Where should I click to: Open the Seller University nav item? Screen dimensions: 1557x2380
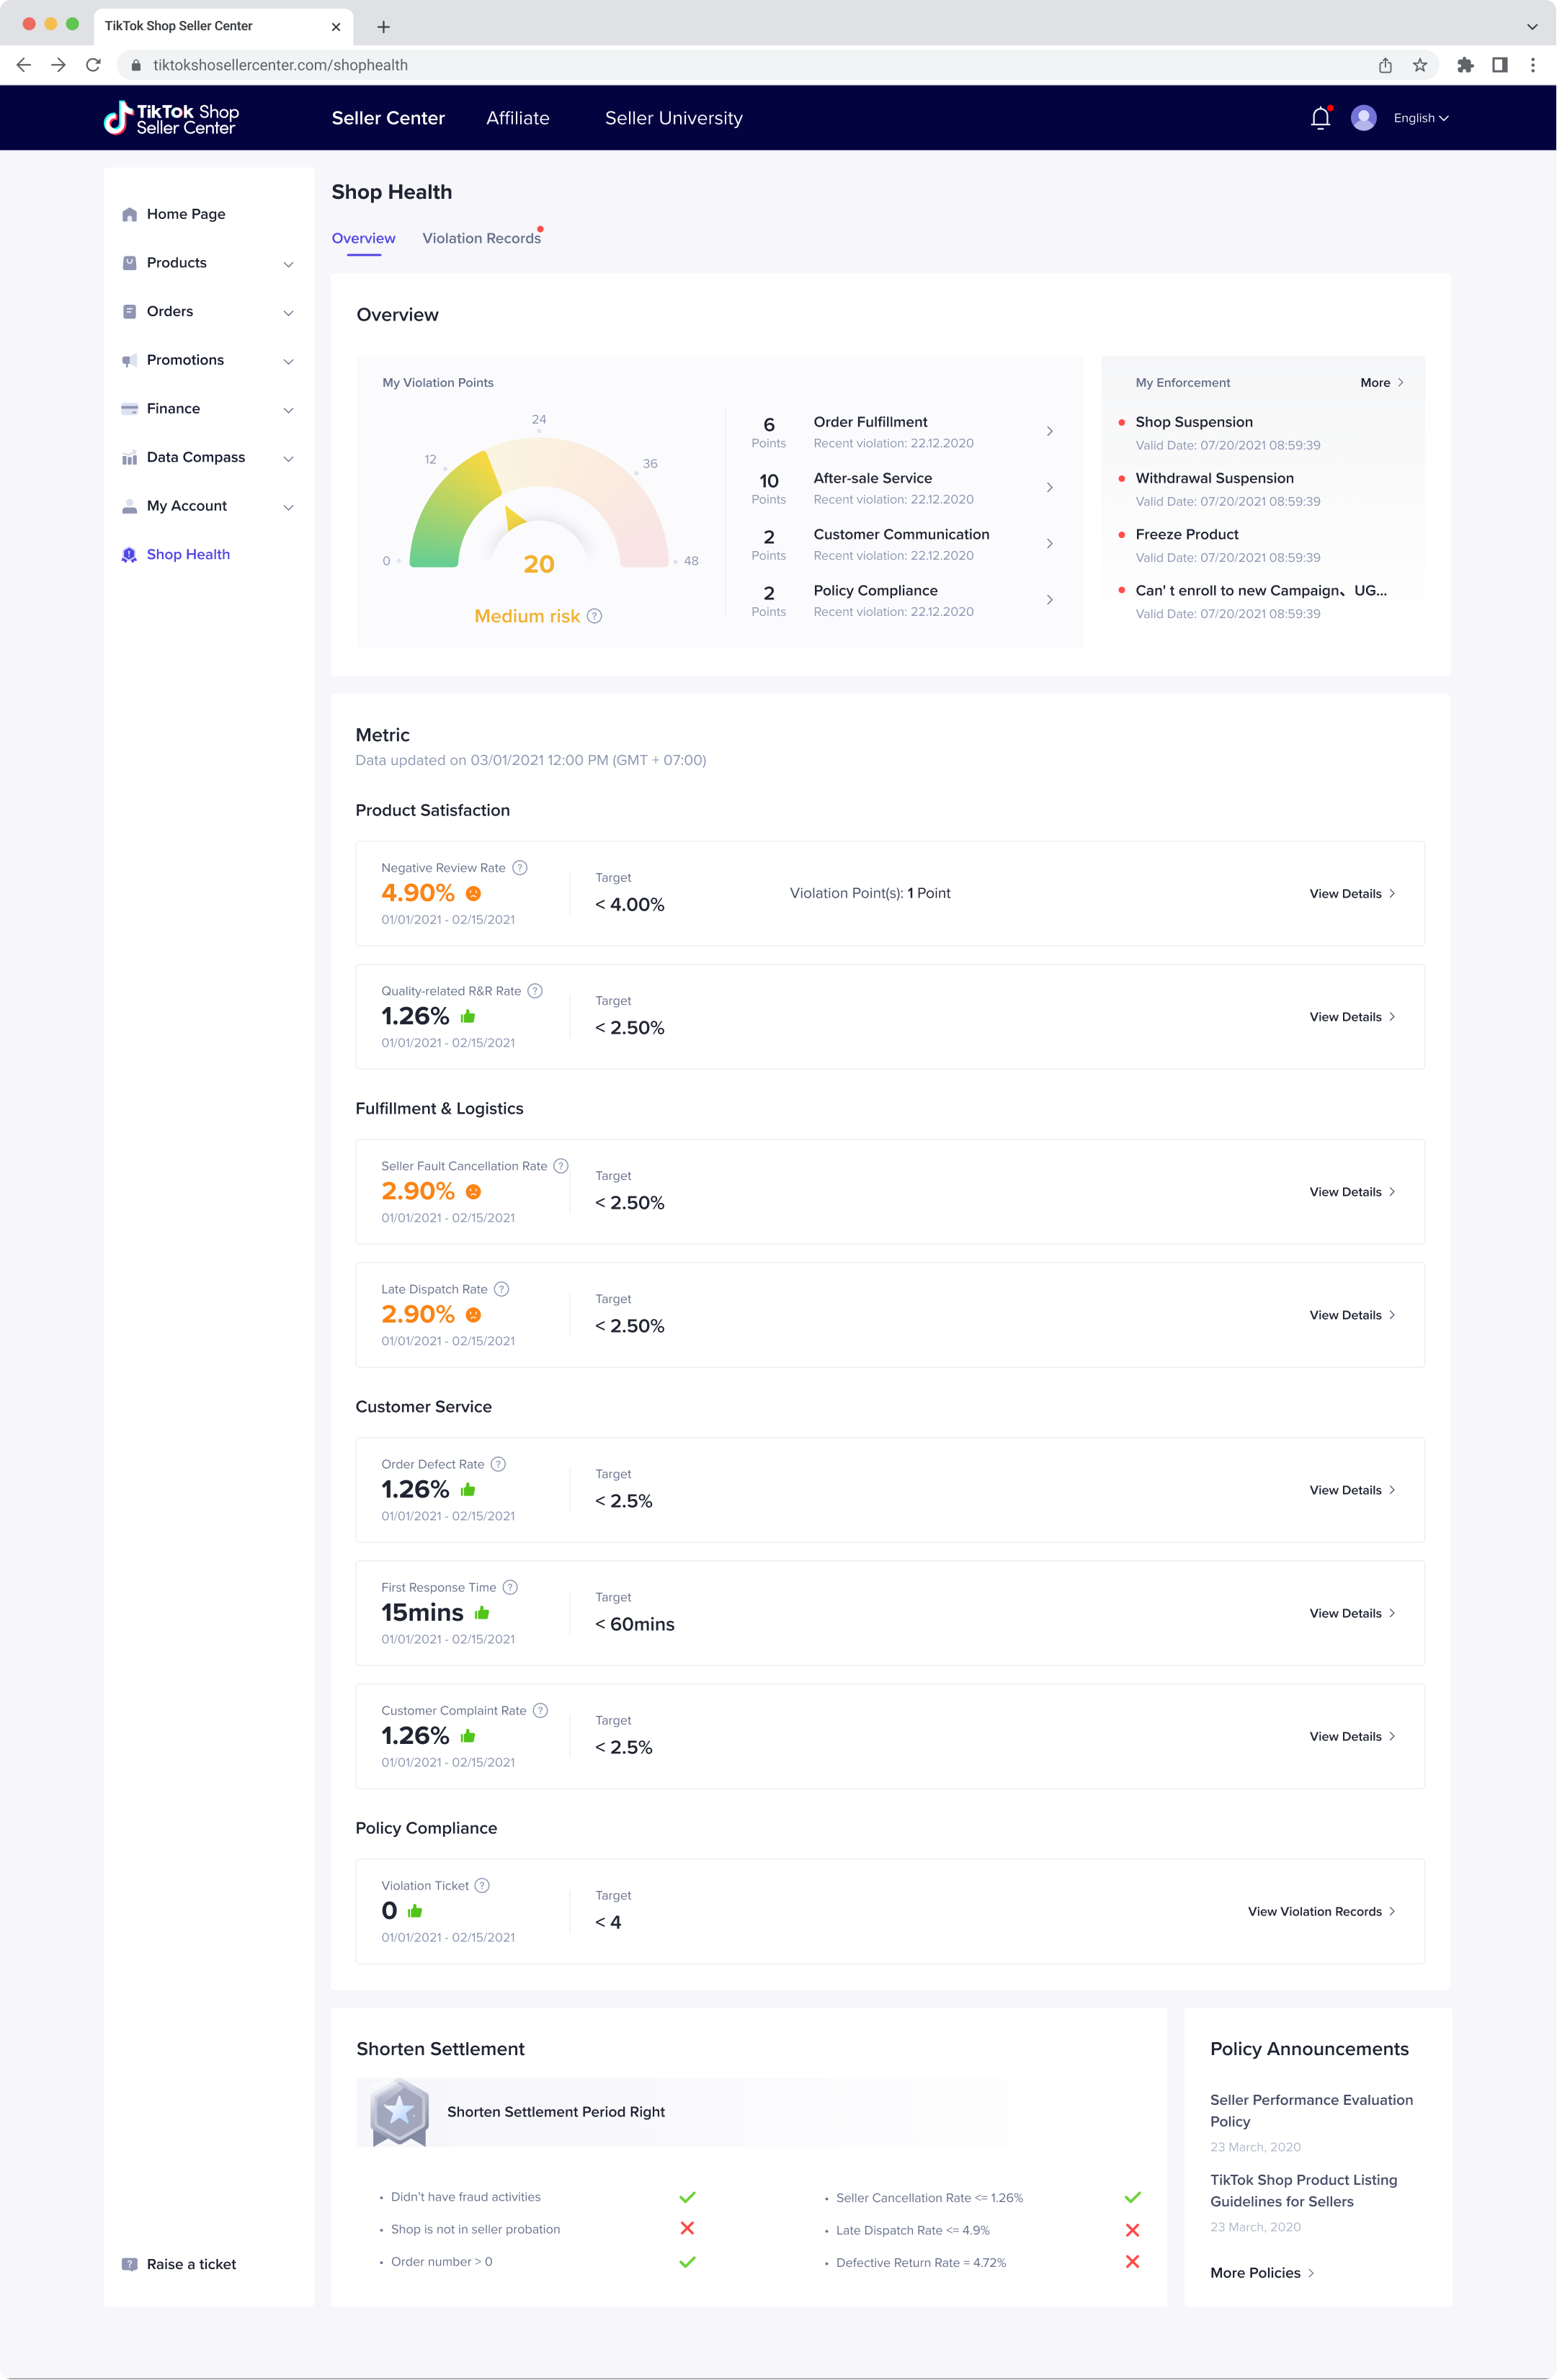pyautogui.click(x=673, y=118)
